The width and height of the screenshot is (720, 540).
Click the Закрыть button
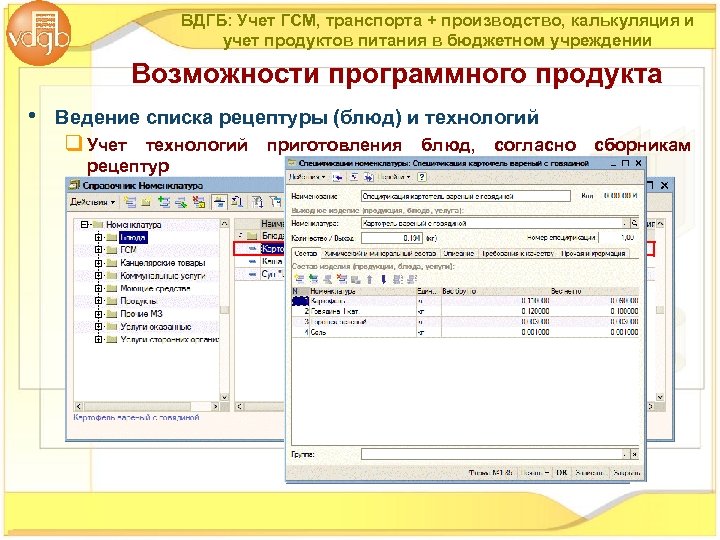pyautogui.click(x=625, y=472)
